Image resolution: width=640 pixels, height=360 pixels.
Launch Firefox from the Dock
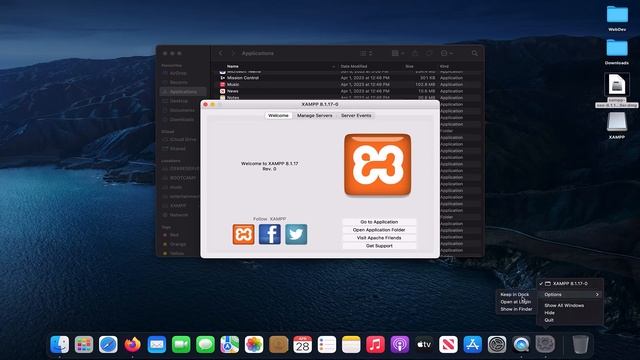132,345
